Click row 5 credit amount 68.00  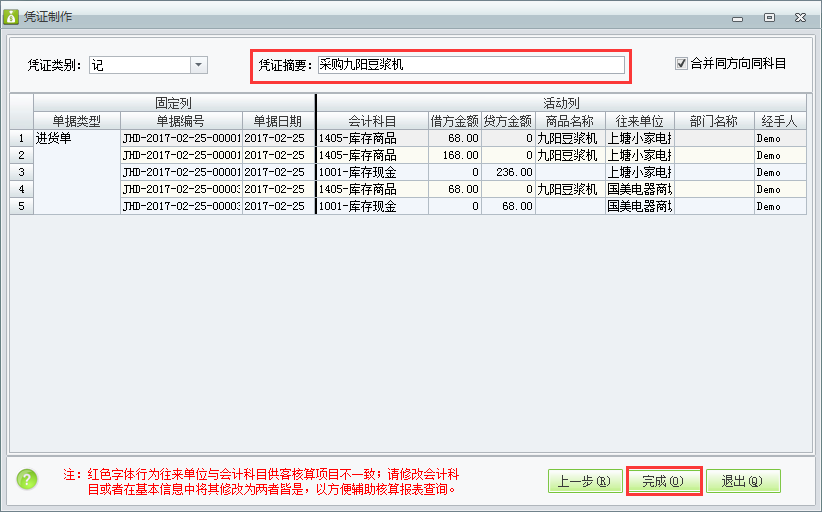(508, 206)
